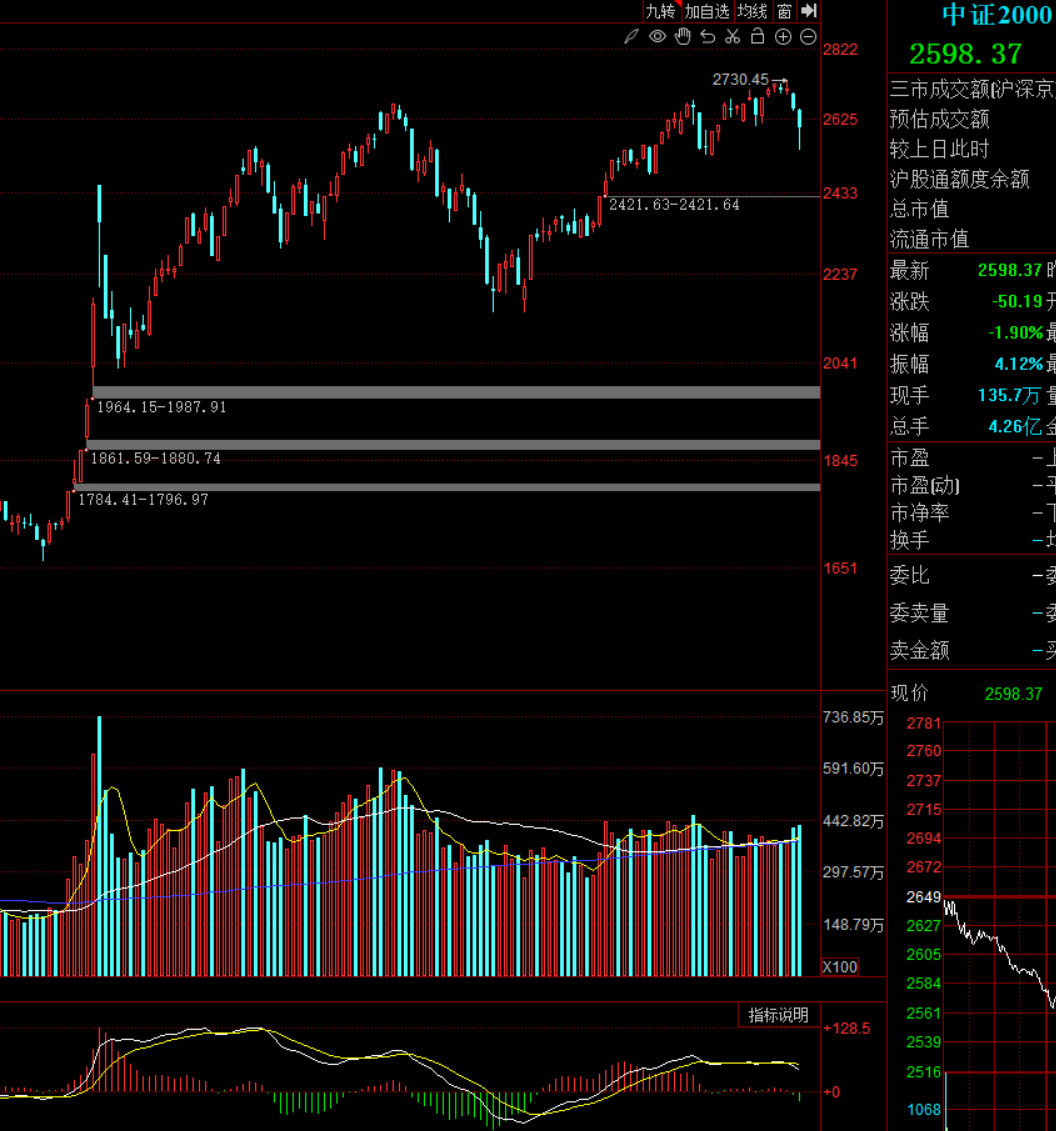The height and width of the screenshot is (1131, 1056).
Task: Click the 1964.15-1987.91 gray gap band
Action: coord(456,392)
